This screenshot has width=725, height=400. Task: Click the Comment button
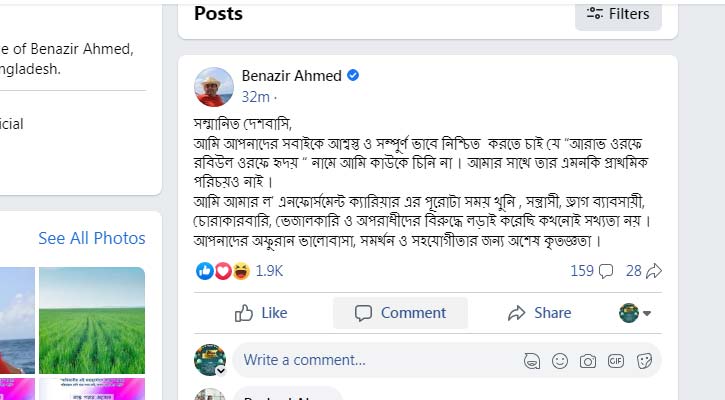click(x=400, y=313)
